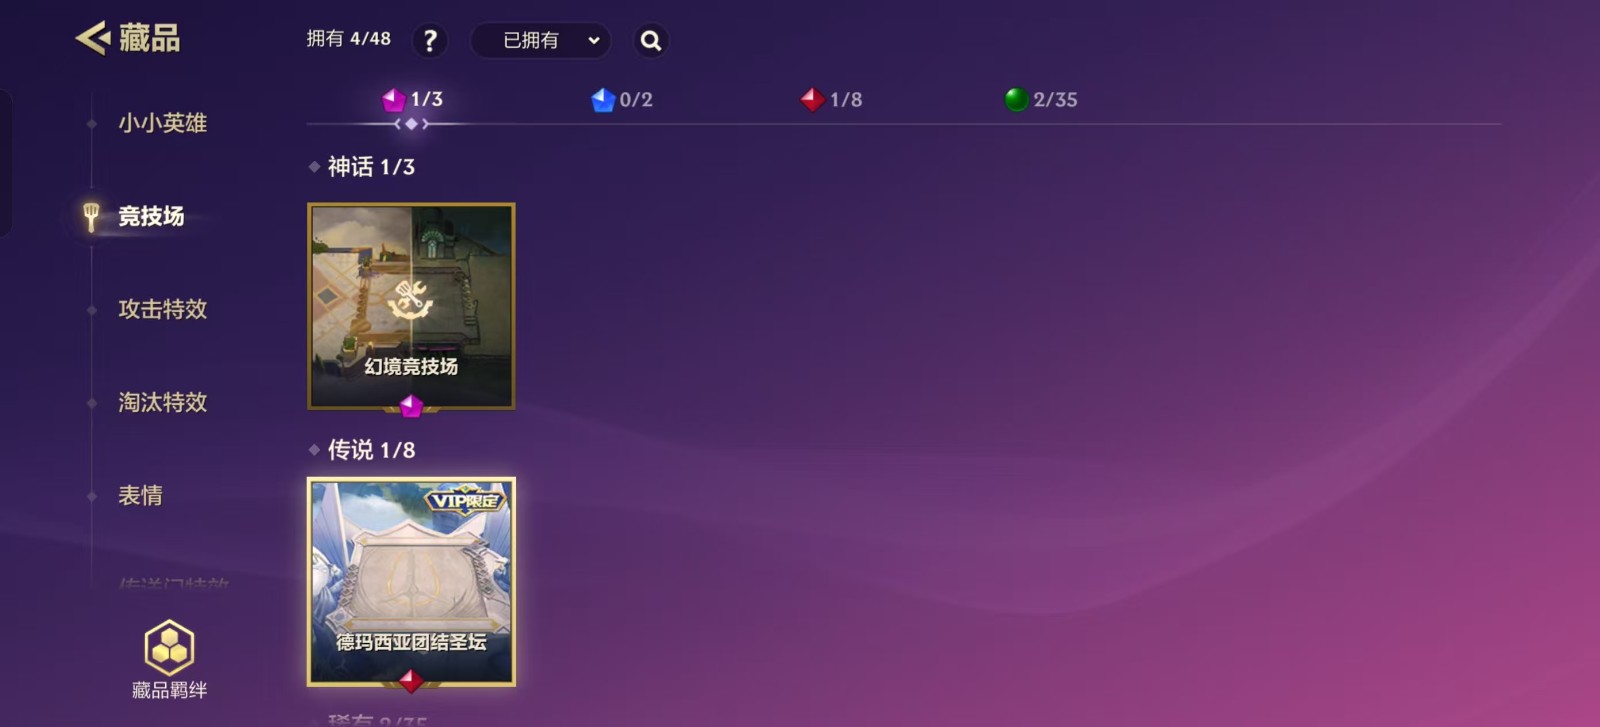This screenshot has height=727, width=1600.
Task: Select the blue gem 0/2 tab
Action: (622, 100)
